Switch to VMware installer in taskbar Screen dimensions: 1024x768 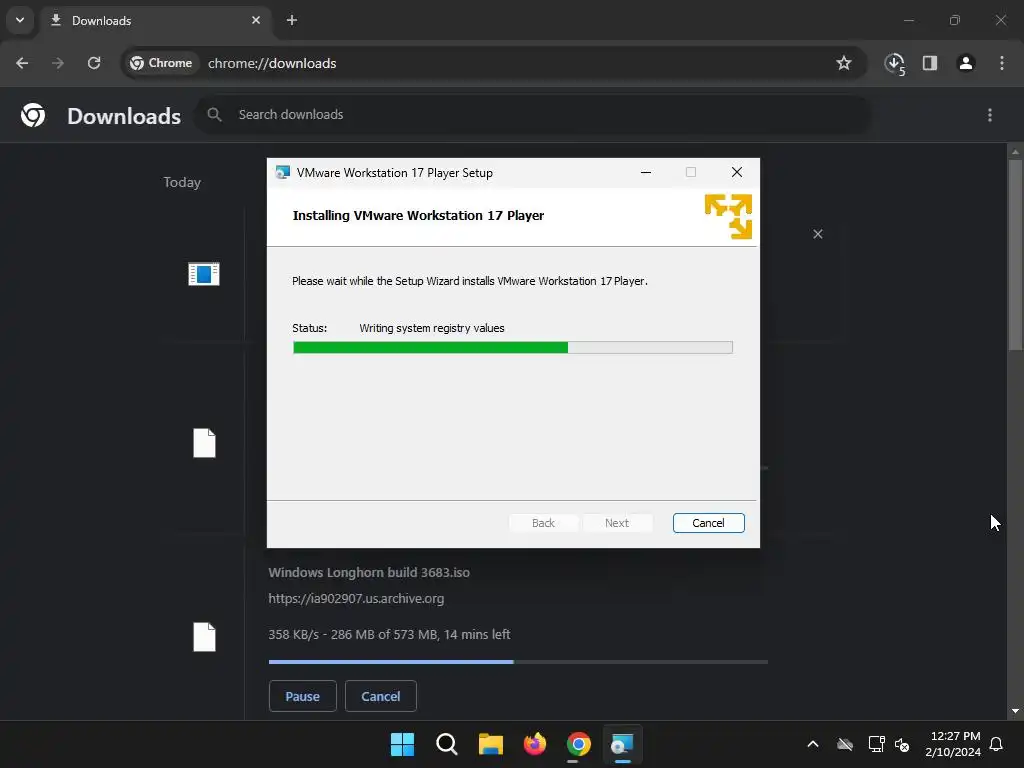(622, 744)
